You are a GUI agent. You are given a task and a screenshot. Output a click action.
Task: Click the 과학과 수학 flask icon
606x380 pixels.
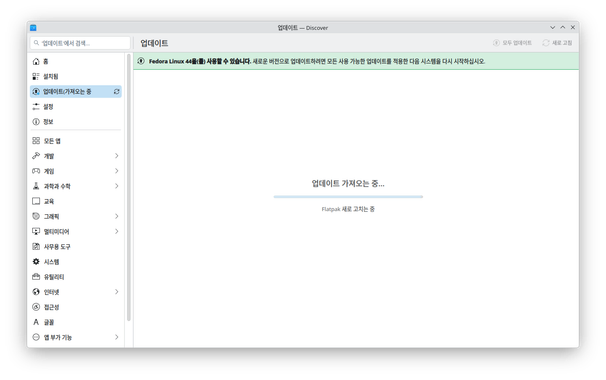(x=36, y=186)
